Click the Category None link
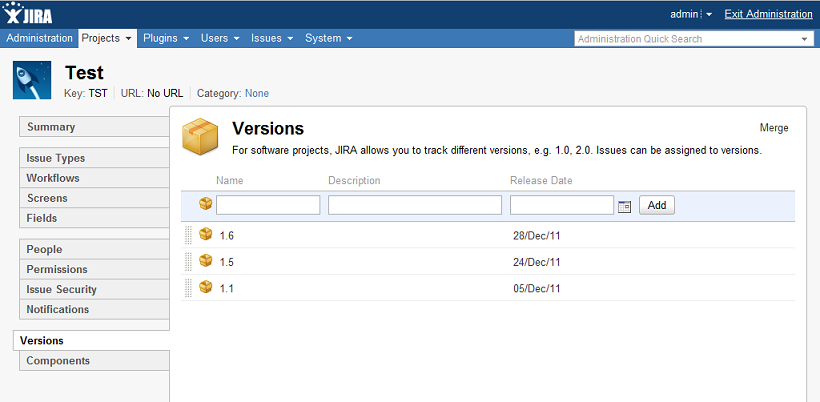This screenshot has width=820, height=402. (257, 94)
